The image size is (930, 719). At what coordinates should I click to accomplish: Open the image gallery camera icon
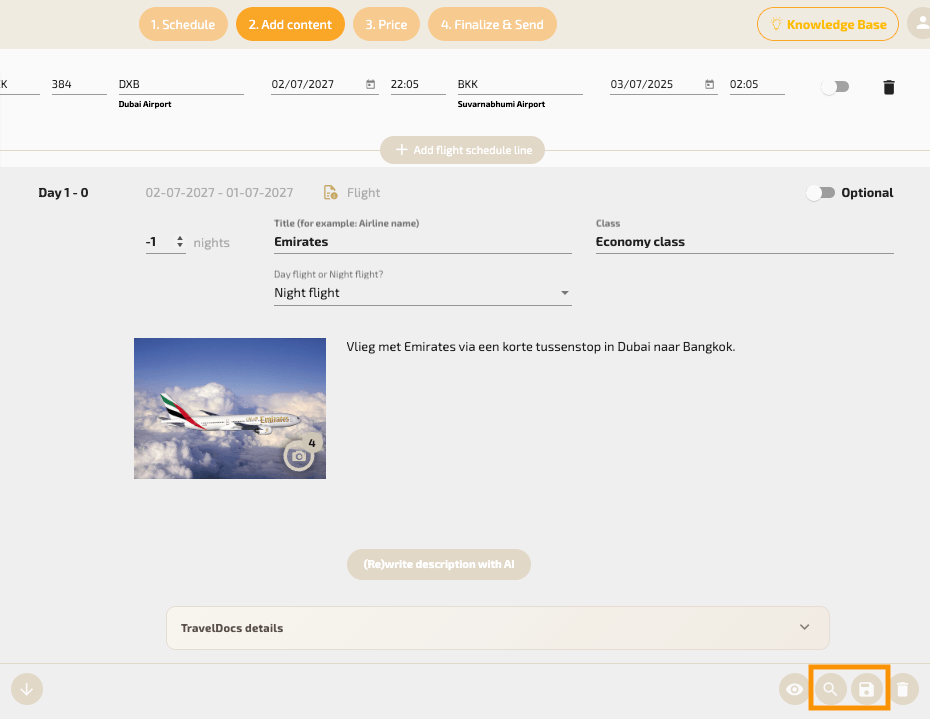298,456
